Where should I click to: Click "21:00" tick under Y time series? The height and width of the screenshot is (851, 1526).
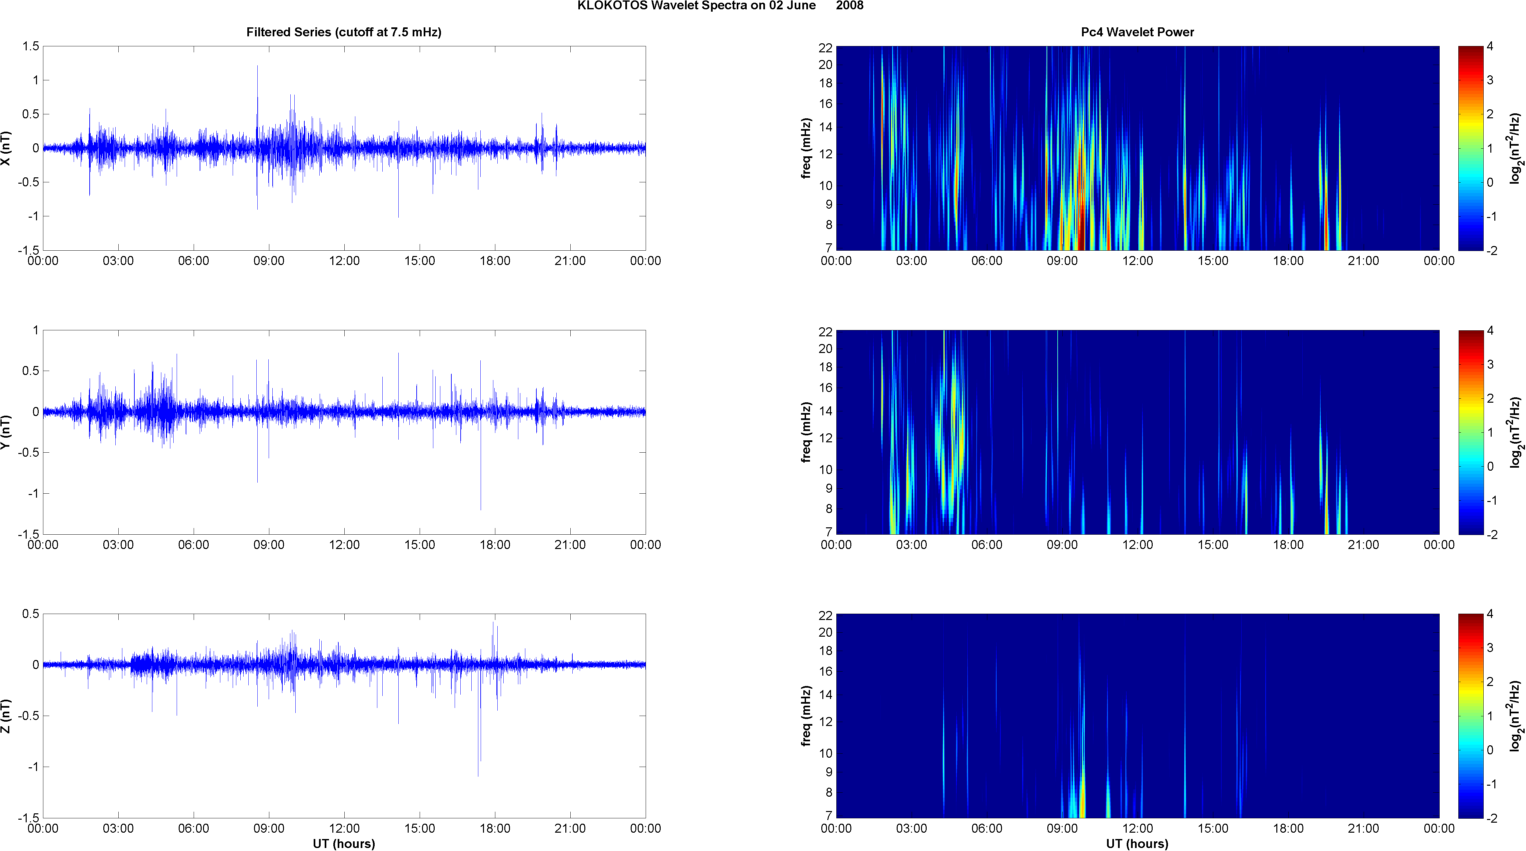(x=570, y=545)
